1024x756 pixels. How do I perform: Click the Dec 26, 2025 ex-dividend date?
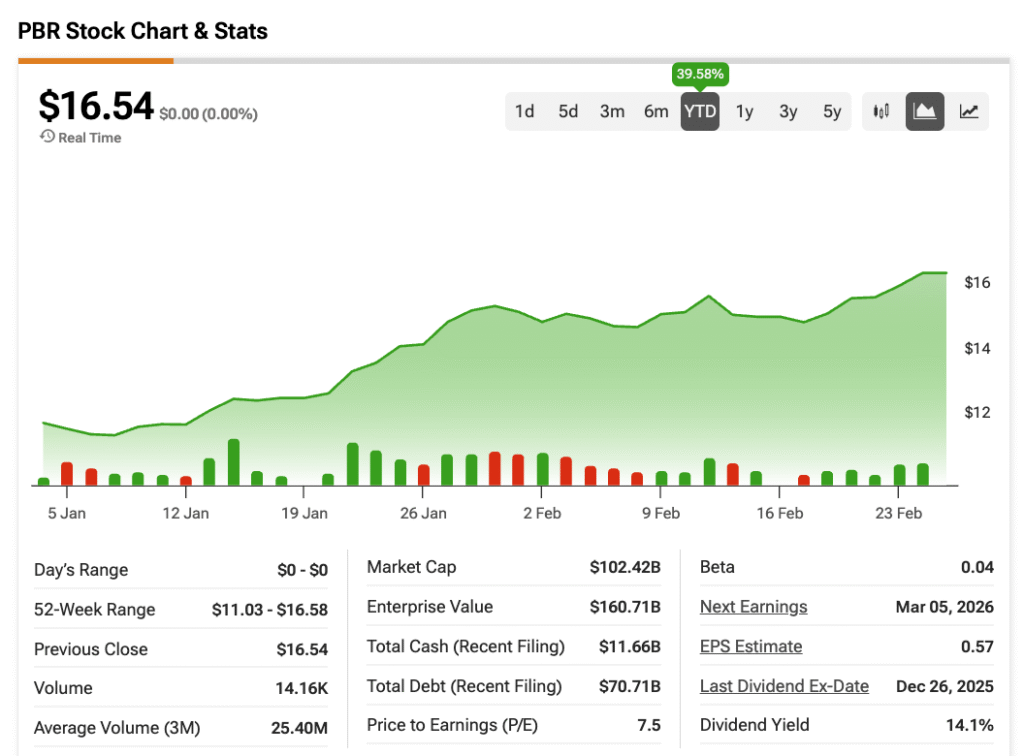944,686
